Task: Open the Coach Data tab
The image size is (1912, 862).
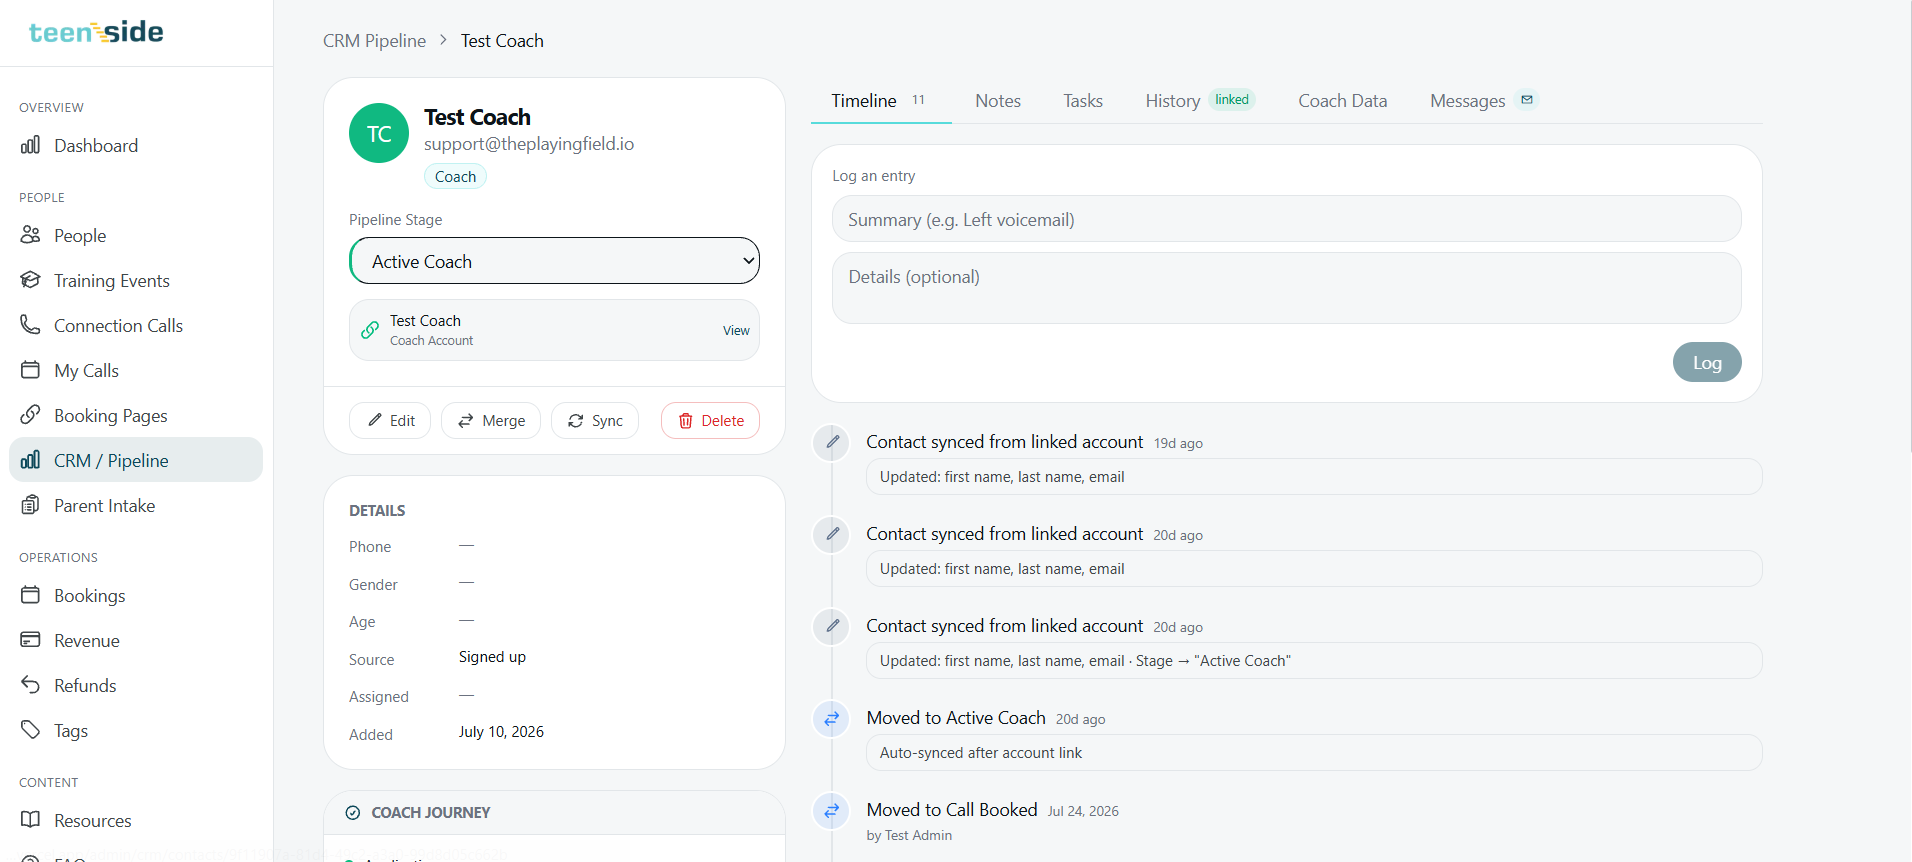Action: pos(1343,101)
